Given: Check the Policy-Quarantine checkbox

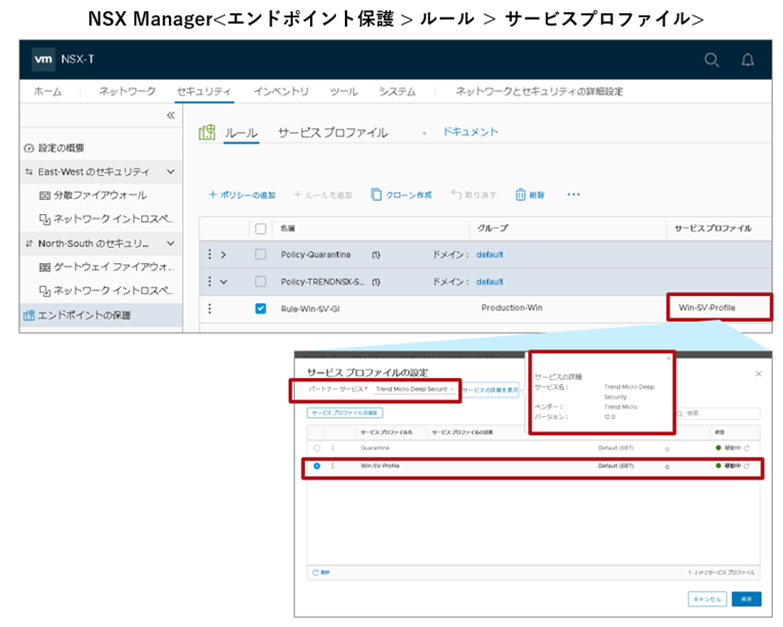Looking at the screenshot, I should coord(261,255).
